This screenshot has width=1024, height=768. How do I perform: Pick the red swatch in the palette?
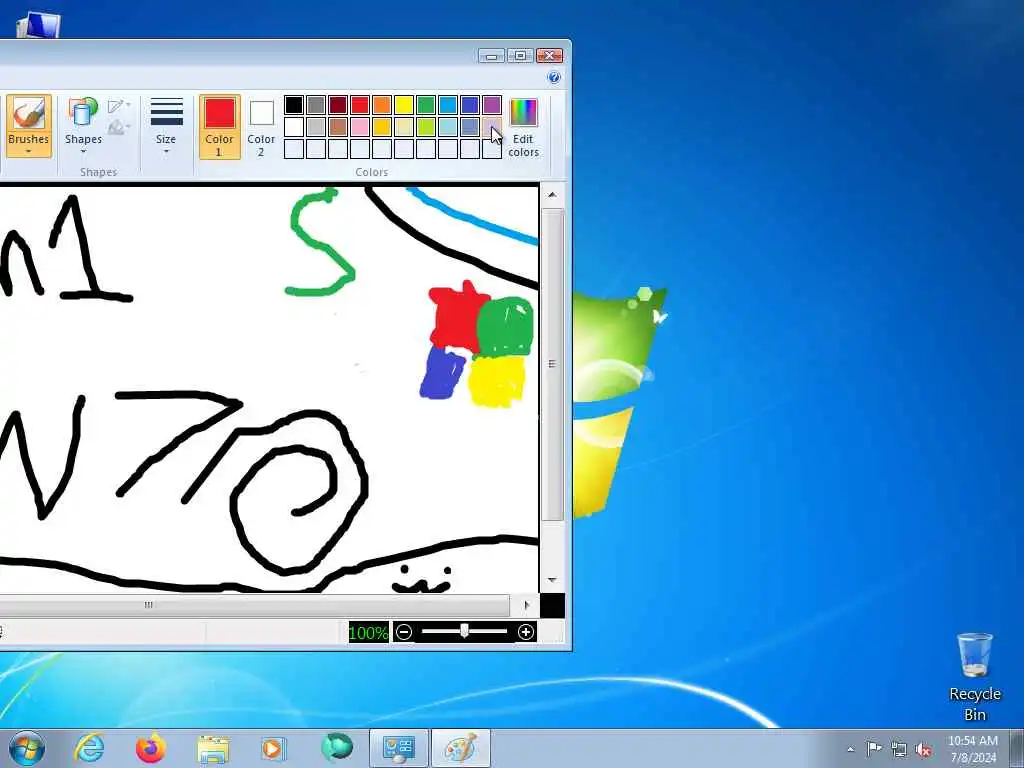(x=360, y=104)
